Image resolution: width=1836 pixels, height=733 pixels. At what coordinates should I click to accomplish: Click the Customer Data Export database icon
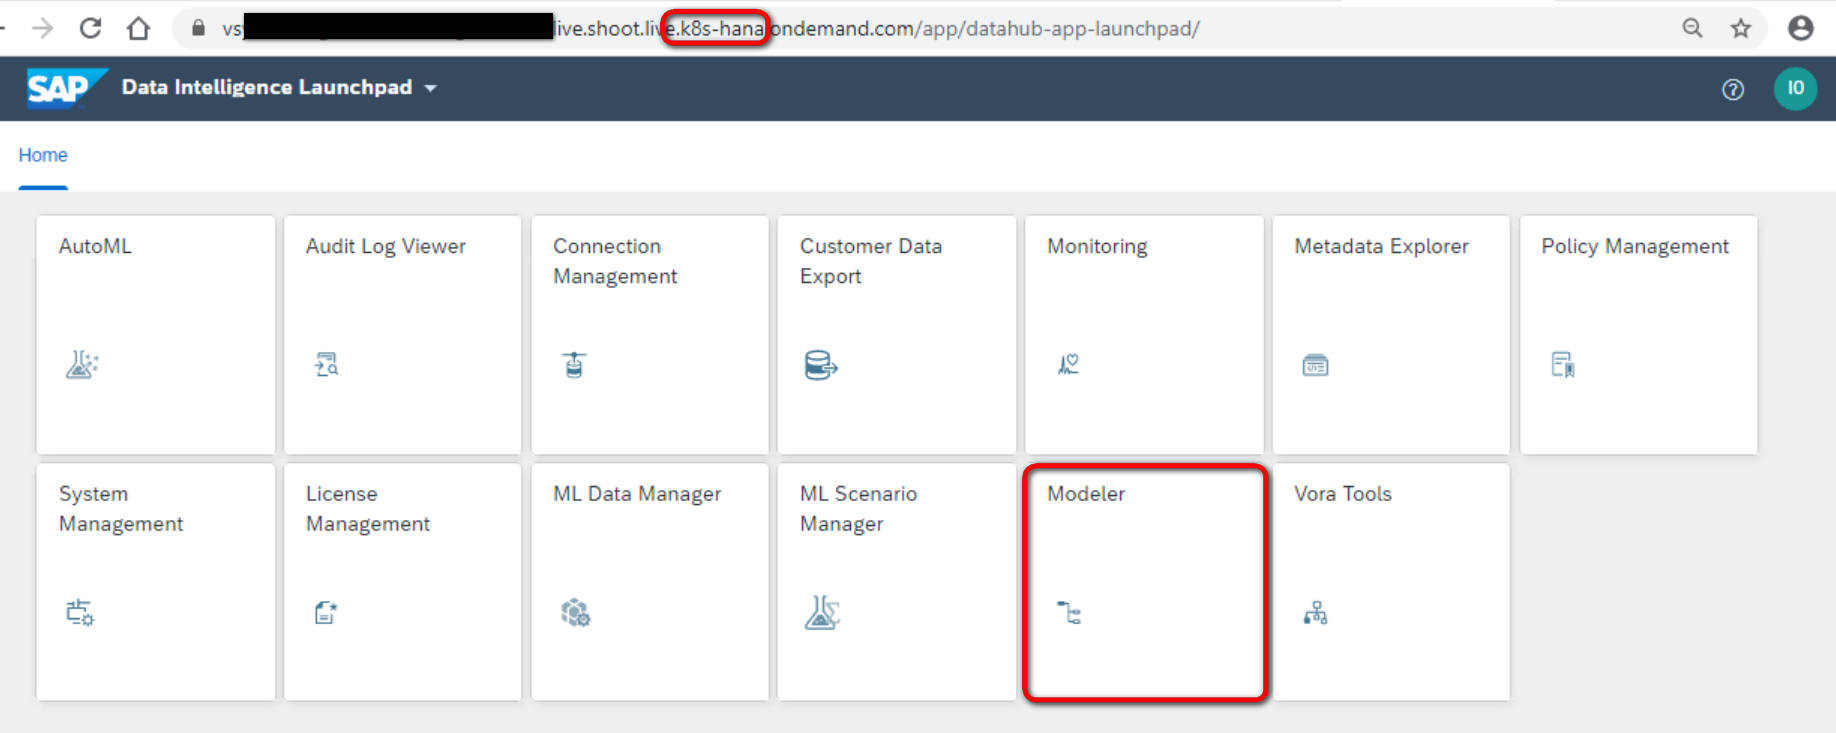(x=821, y=365)
